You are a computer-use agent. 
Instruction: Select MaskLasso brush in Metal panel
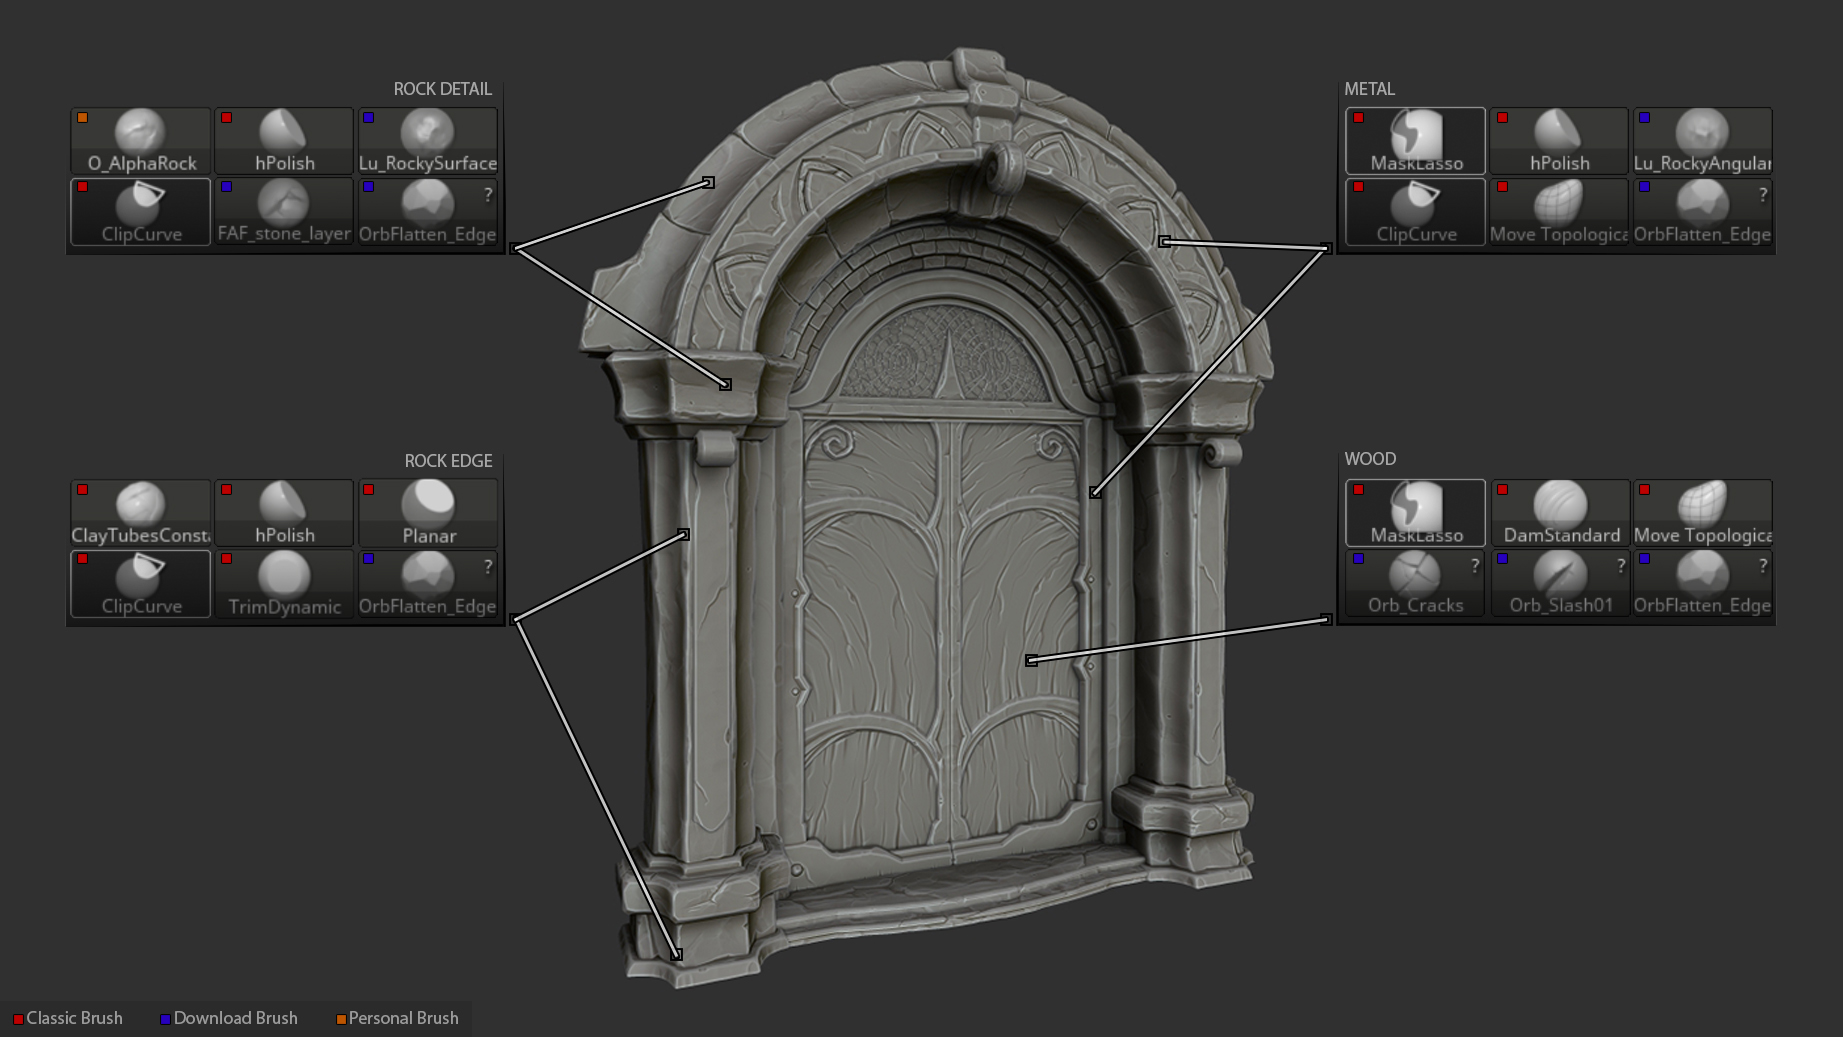click(1416, 141)
